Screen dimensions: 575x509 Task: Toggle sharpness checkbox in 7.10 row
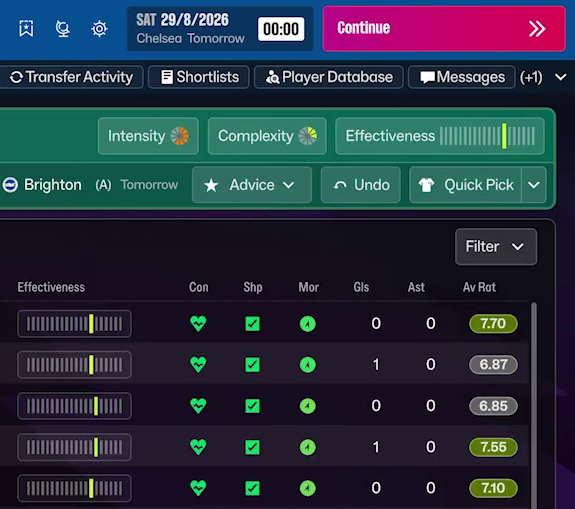coord(253,488)
